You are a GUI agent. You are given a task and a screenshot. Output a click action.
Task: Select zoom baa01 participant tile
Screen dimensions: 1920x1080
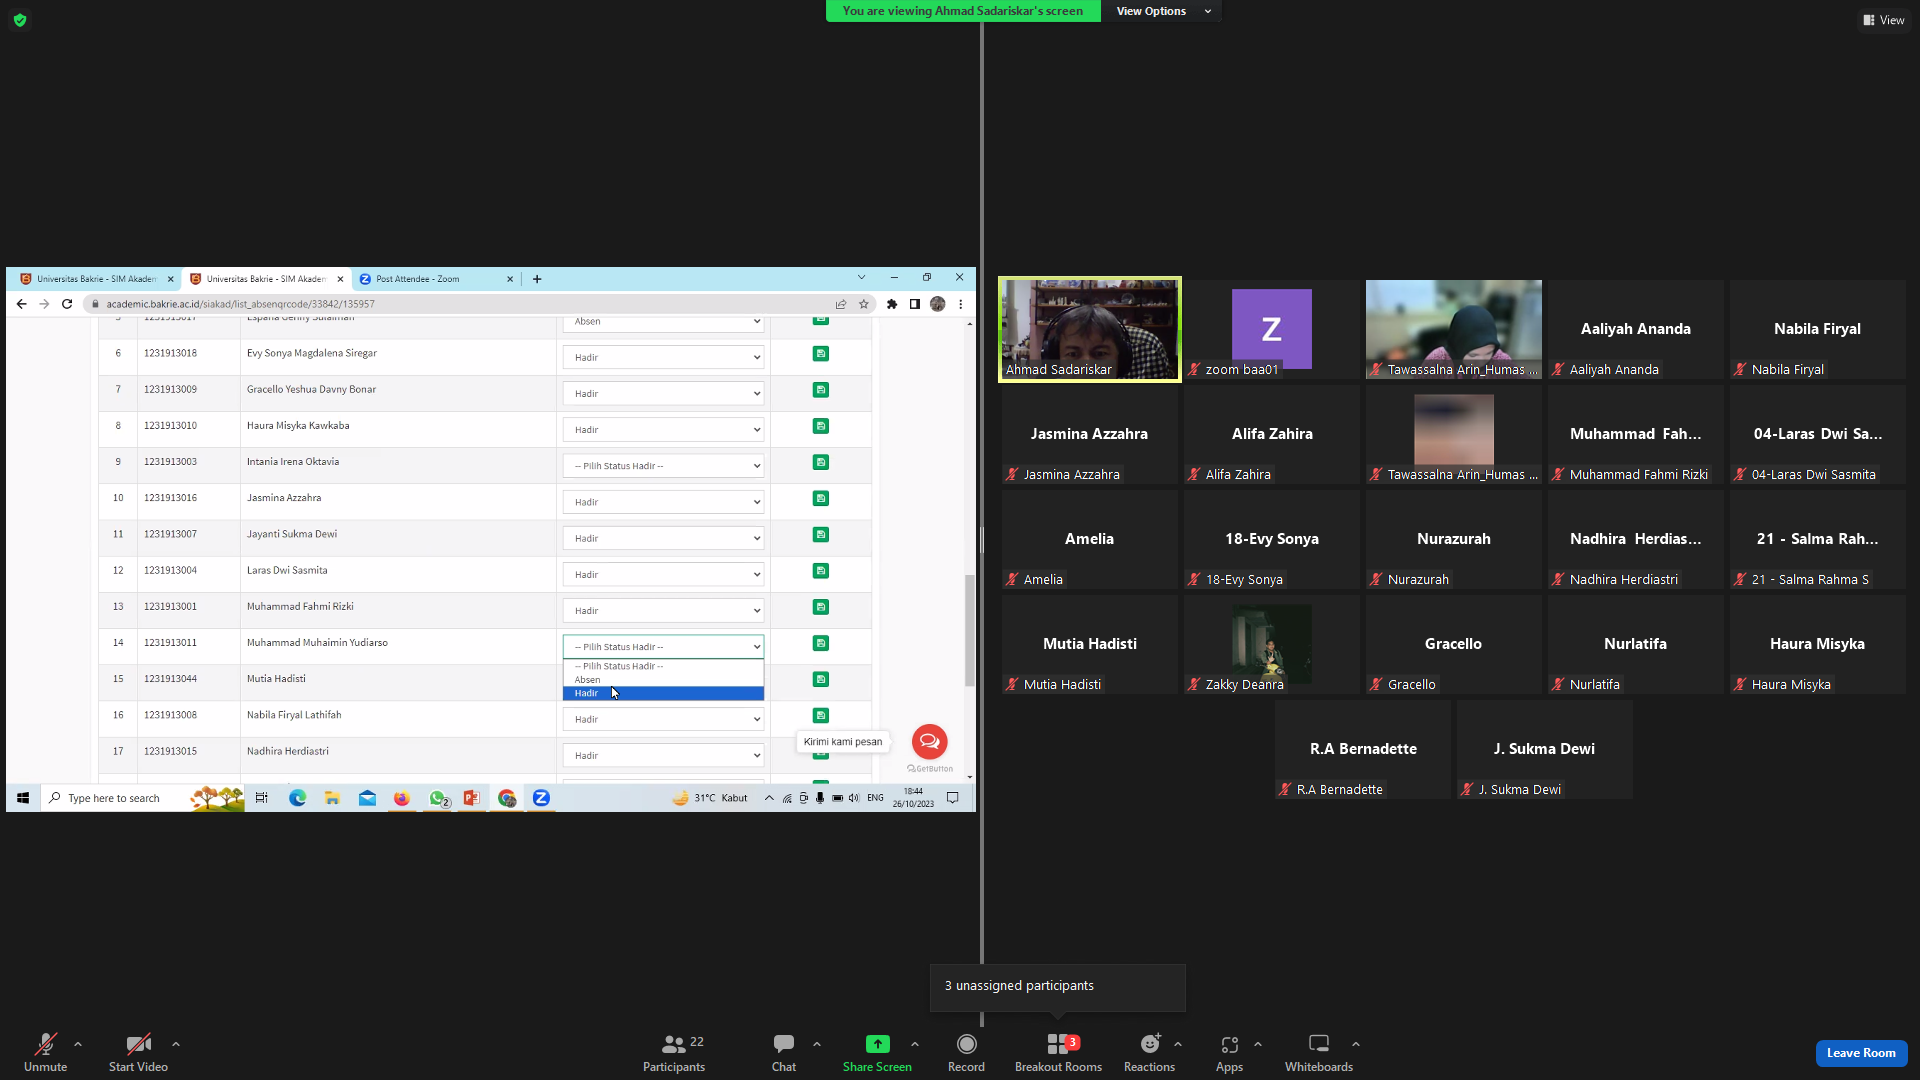coord(1272,329)
